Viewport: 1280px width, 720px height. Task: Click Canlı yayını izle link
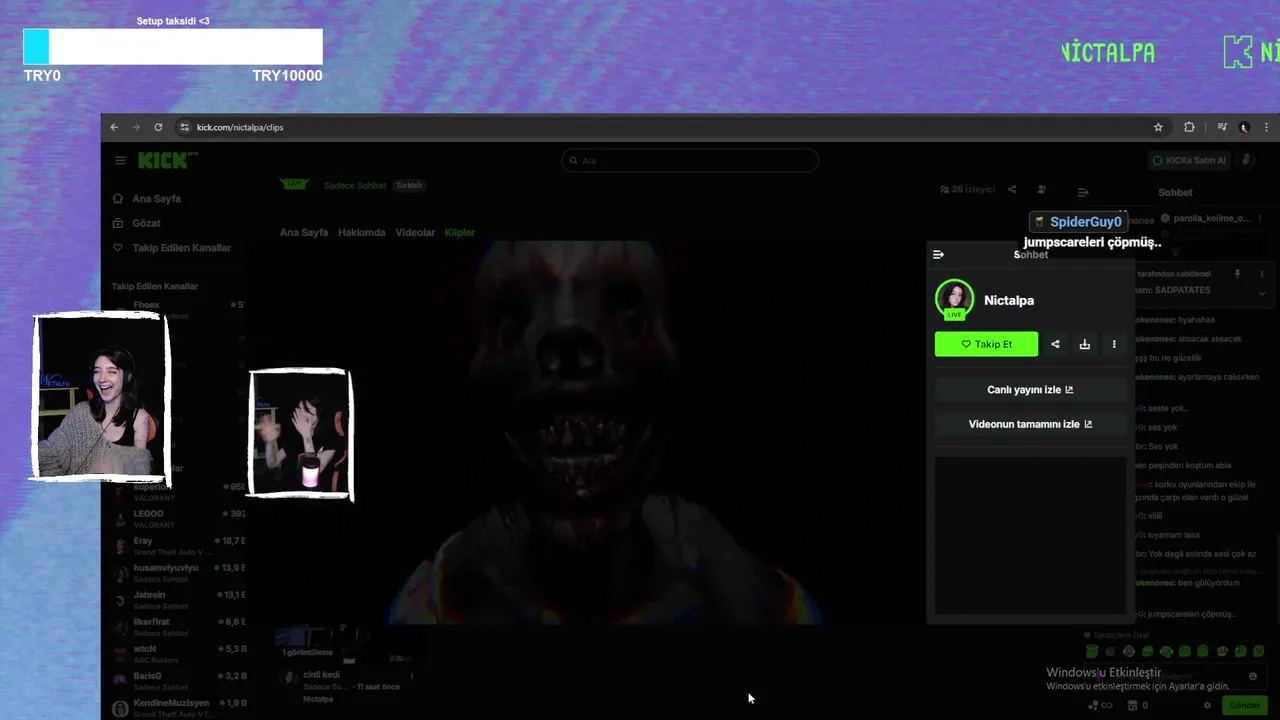(1030, 390)
